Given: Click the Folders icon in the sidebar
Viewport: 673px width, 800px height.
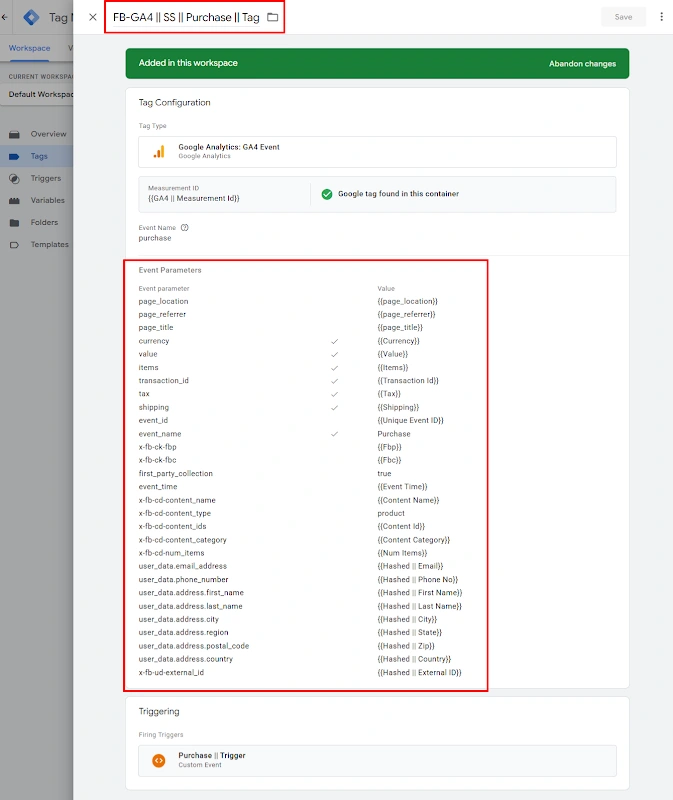Looking at the screenshot, I should (14, 222).
